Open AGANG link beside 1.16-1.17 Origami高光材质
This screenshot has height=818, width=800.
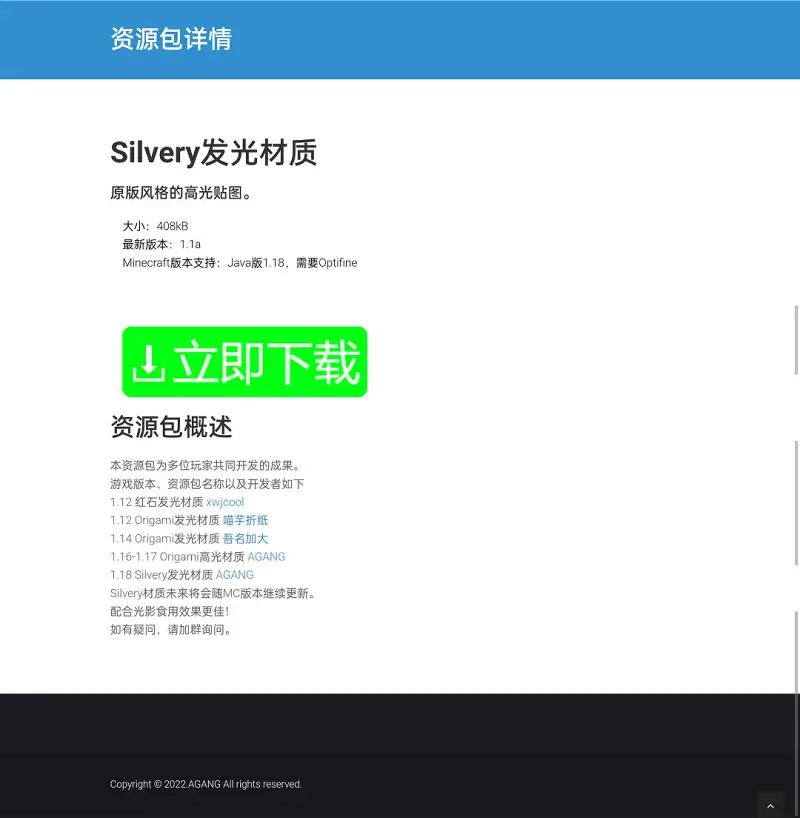click(266, 557)
